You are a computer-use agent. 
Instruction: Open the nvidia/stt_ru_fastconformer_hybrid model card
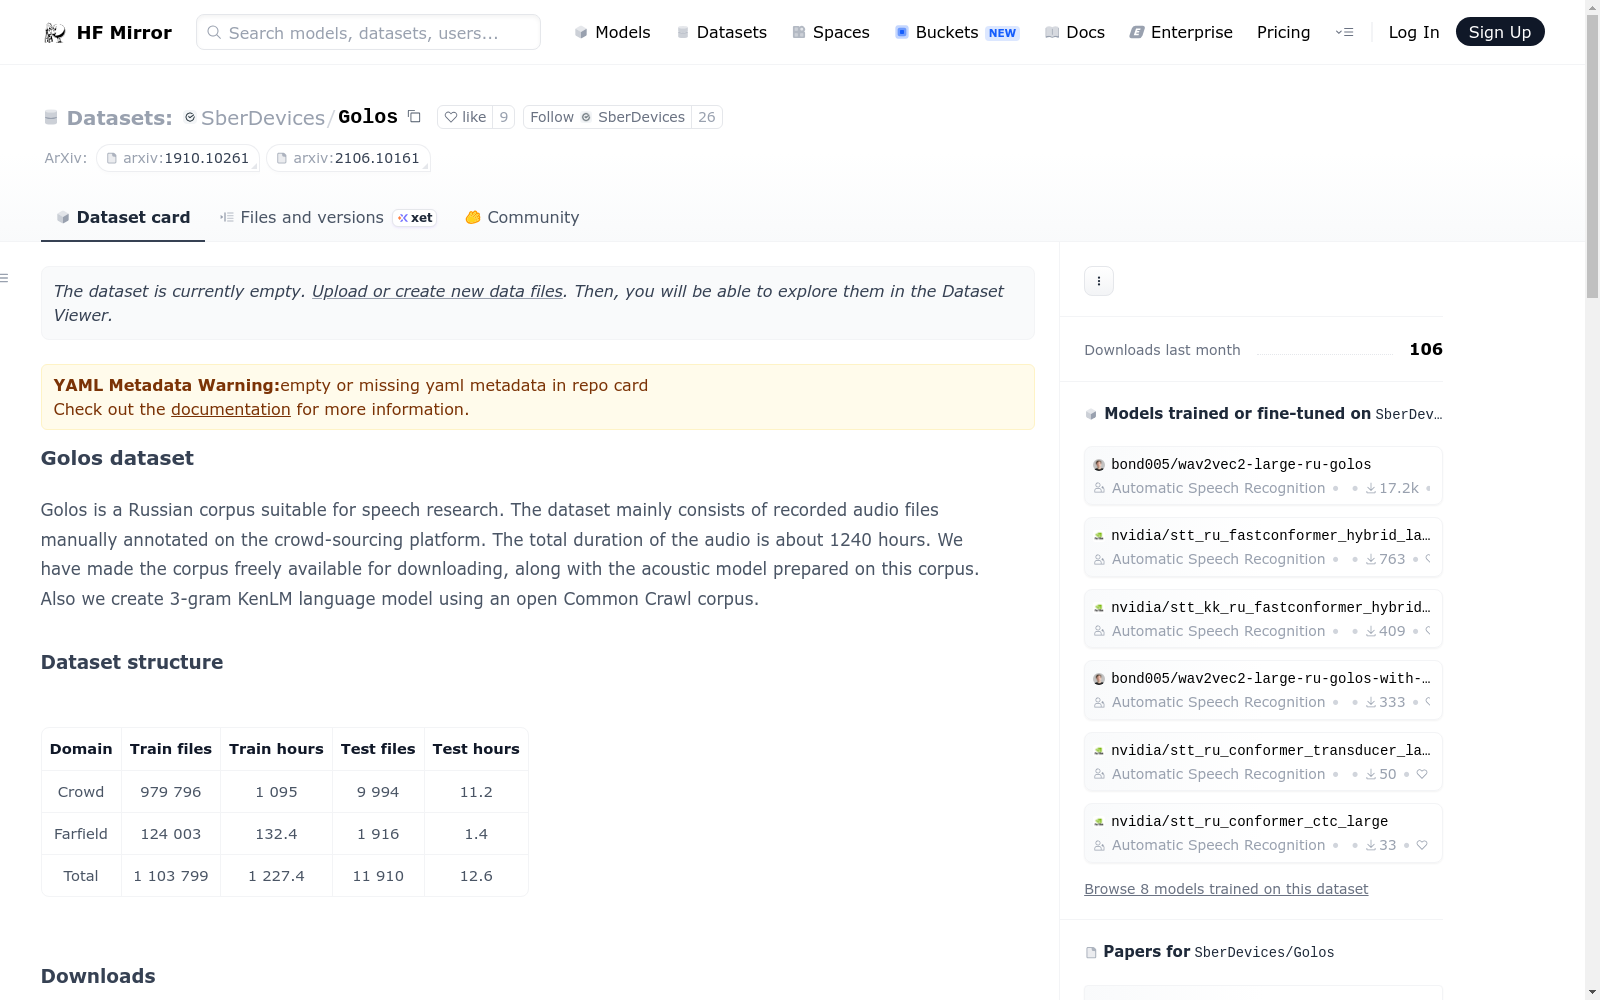[1263, 547]
